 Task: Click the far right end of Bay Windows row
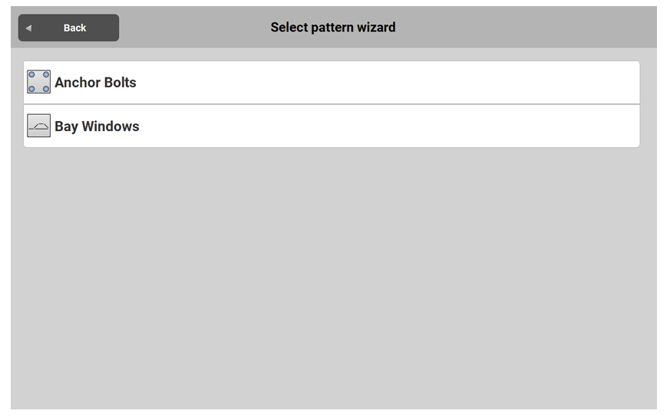625,126
